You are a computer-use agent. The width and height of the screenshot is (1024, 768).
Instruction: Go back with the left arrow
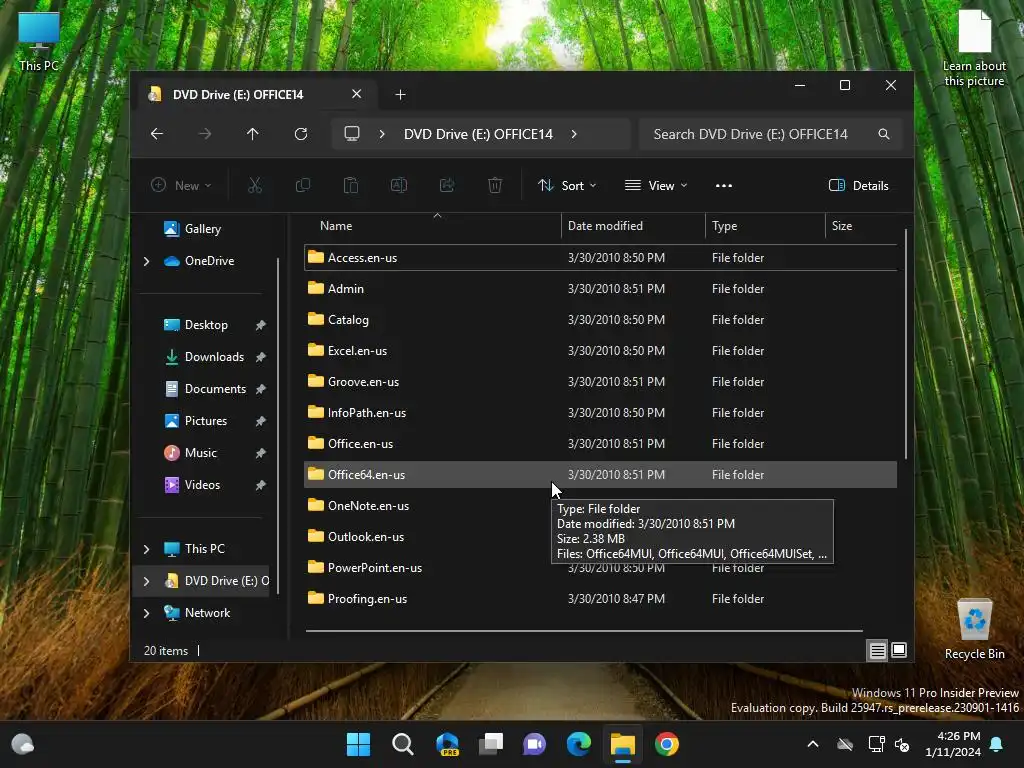(157, 134)
